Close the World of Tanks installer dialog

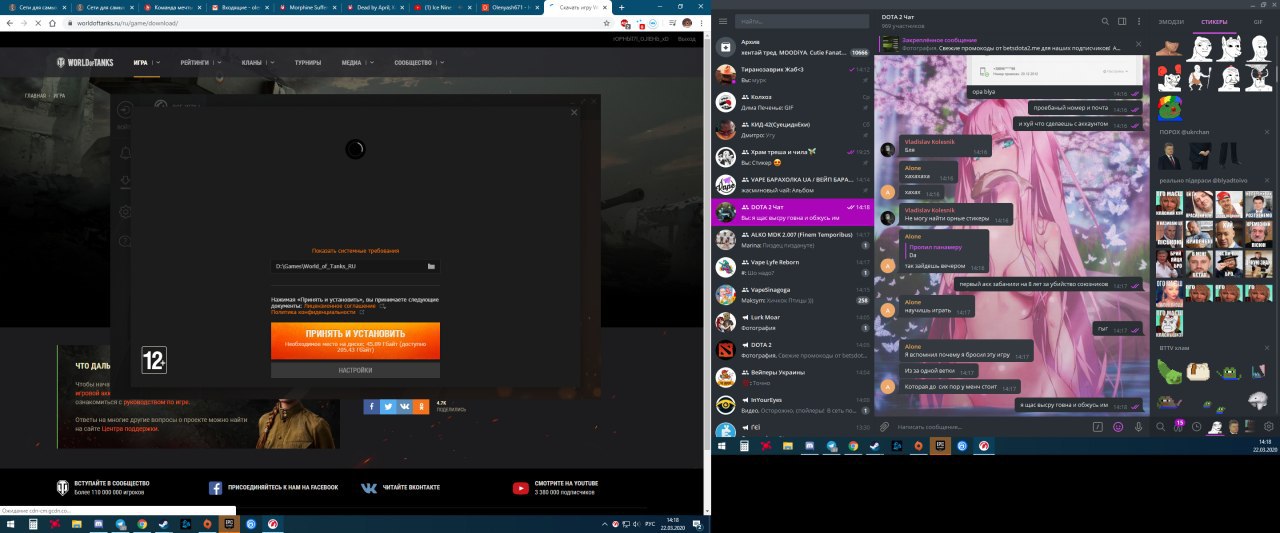coord(574,112)
